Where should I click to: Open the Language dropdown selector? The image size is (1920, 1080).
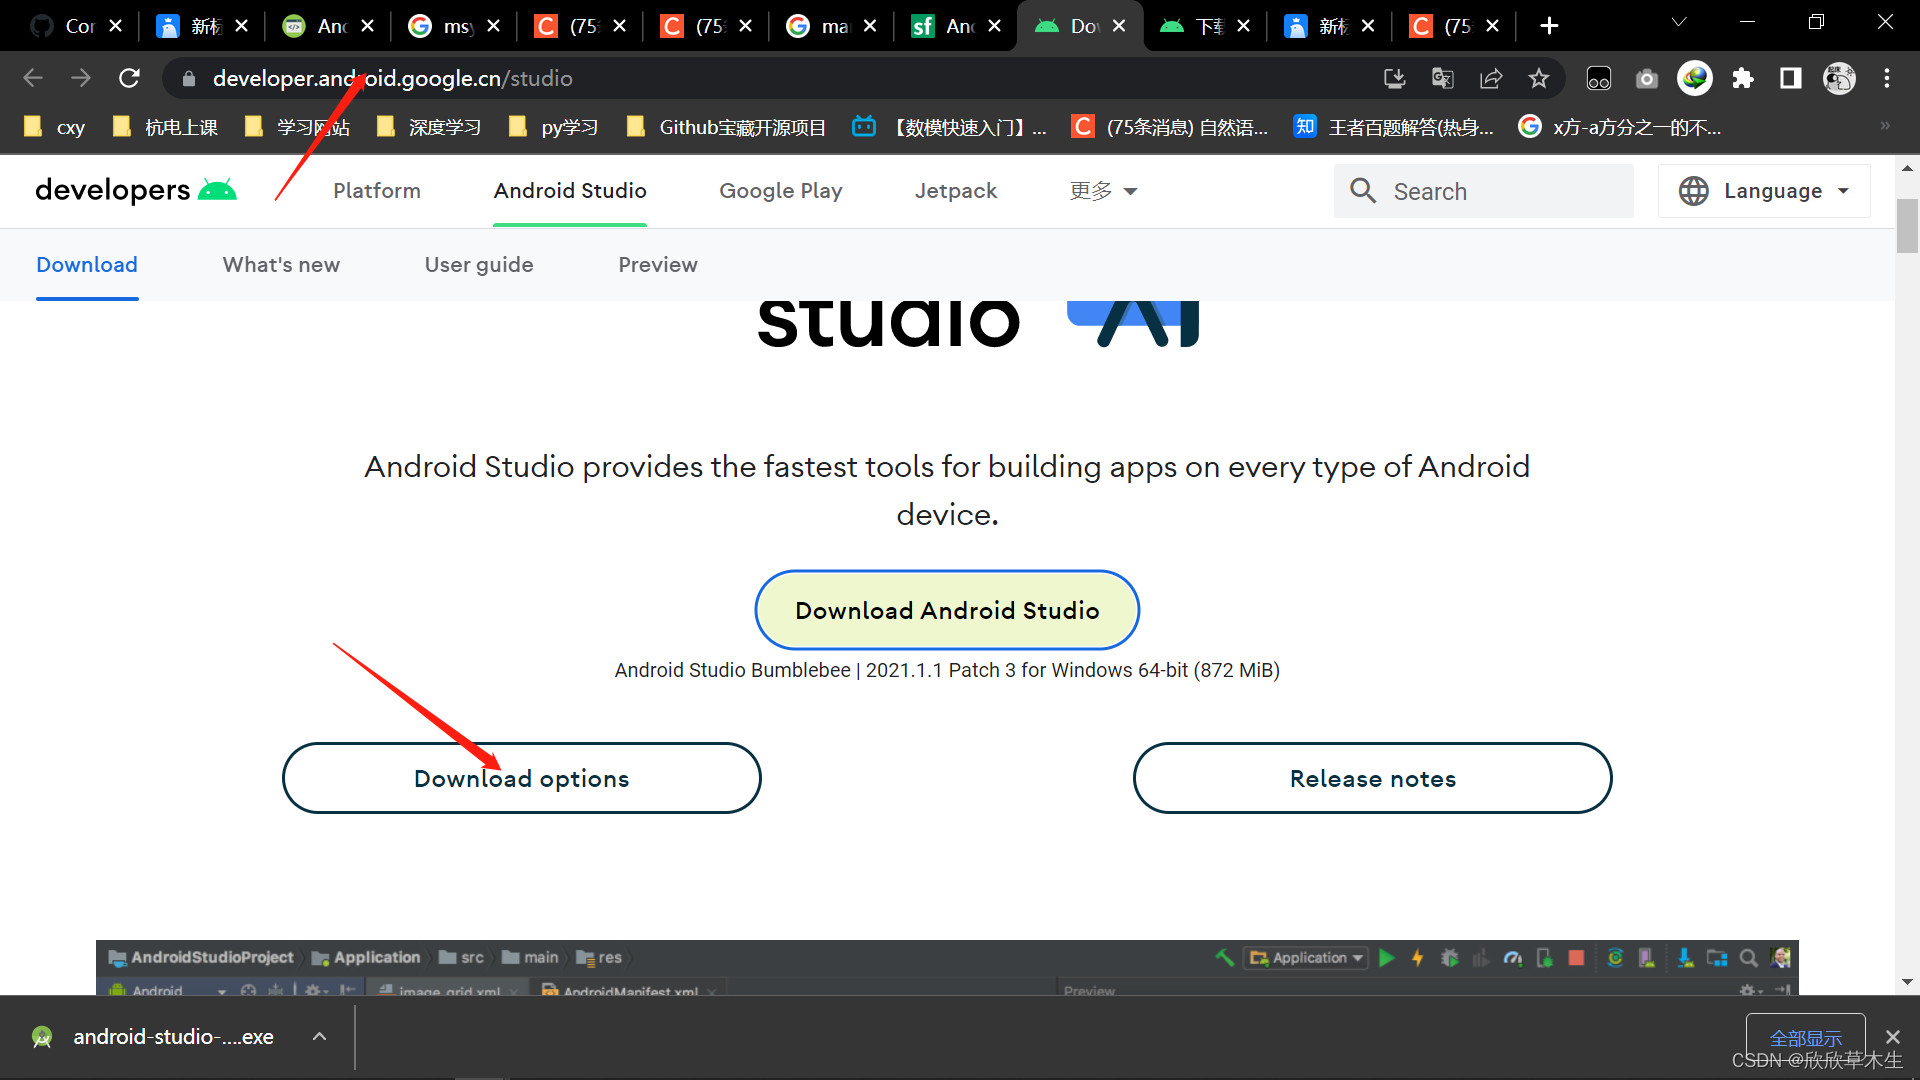[1764, 191]
